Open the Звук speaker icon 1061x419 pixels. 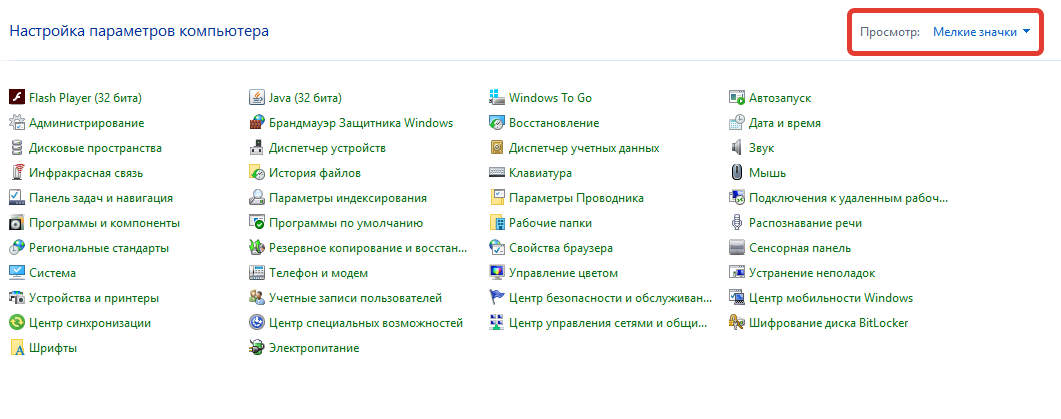click(x=737, y=148)
